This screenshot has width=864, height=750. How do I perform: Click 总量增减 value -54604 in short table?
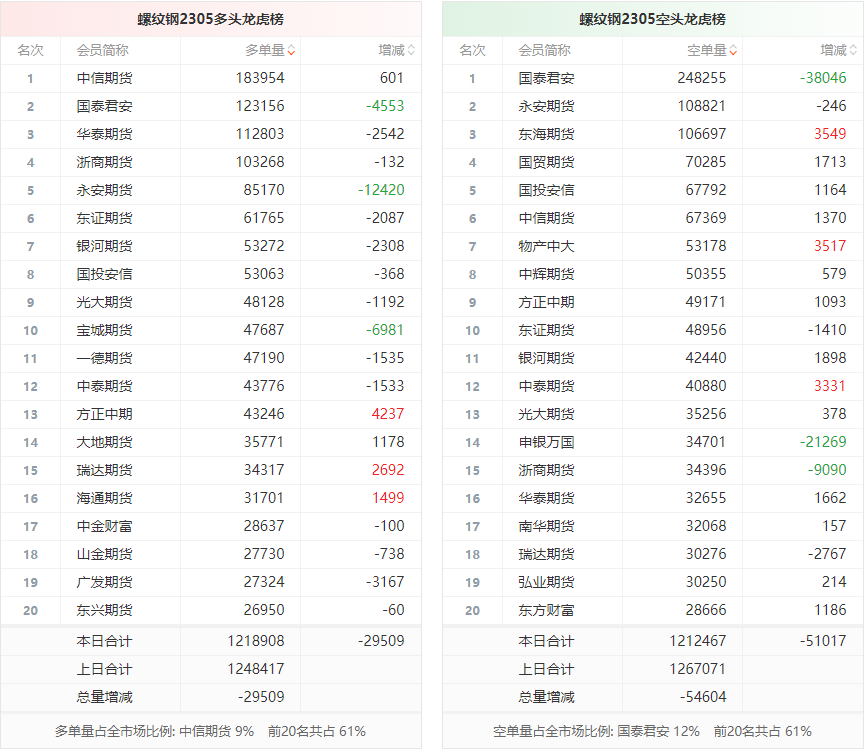(x=702, y=697)
